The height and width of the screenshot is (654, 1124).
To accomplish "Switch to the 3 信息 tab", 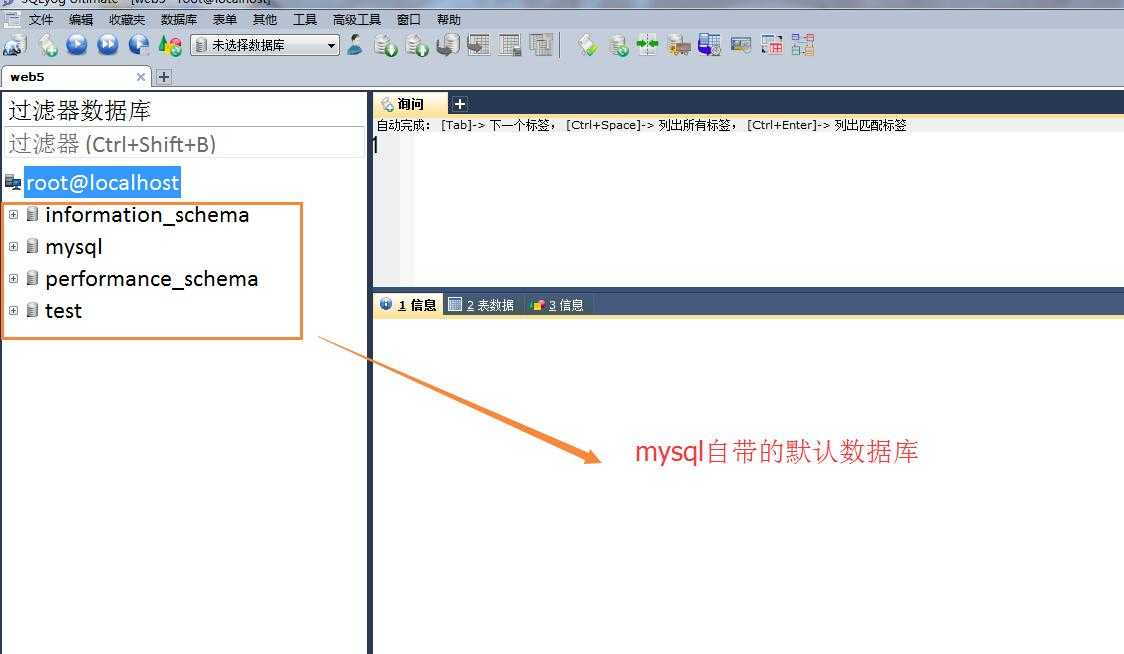I will [557, 305].
